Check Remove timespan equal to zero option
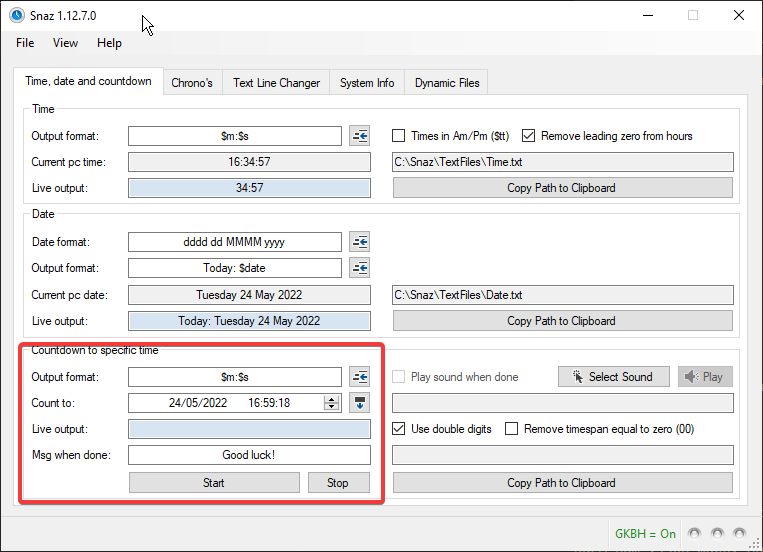Image resolution: width=763 pixels, height=552 pixels. (512, 429)
